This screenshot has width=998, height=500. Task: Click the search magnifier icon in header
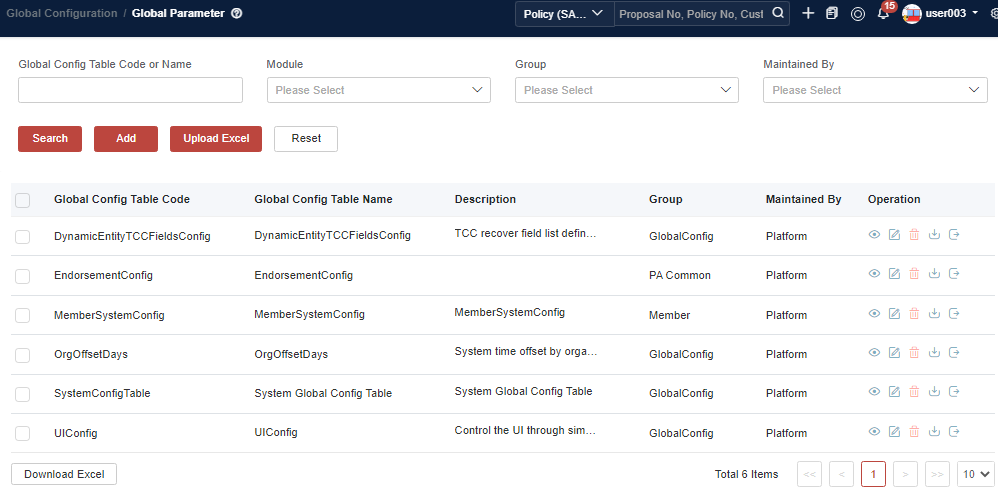778,13
